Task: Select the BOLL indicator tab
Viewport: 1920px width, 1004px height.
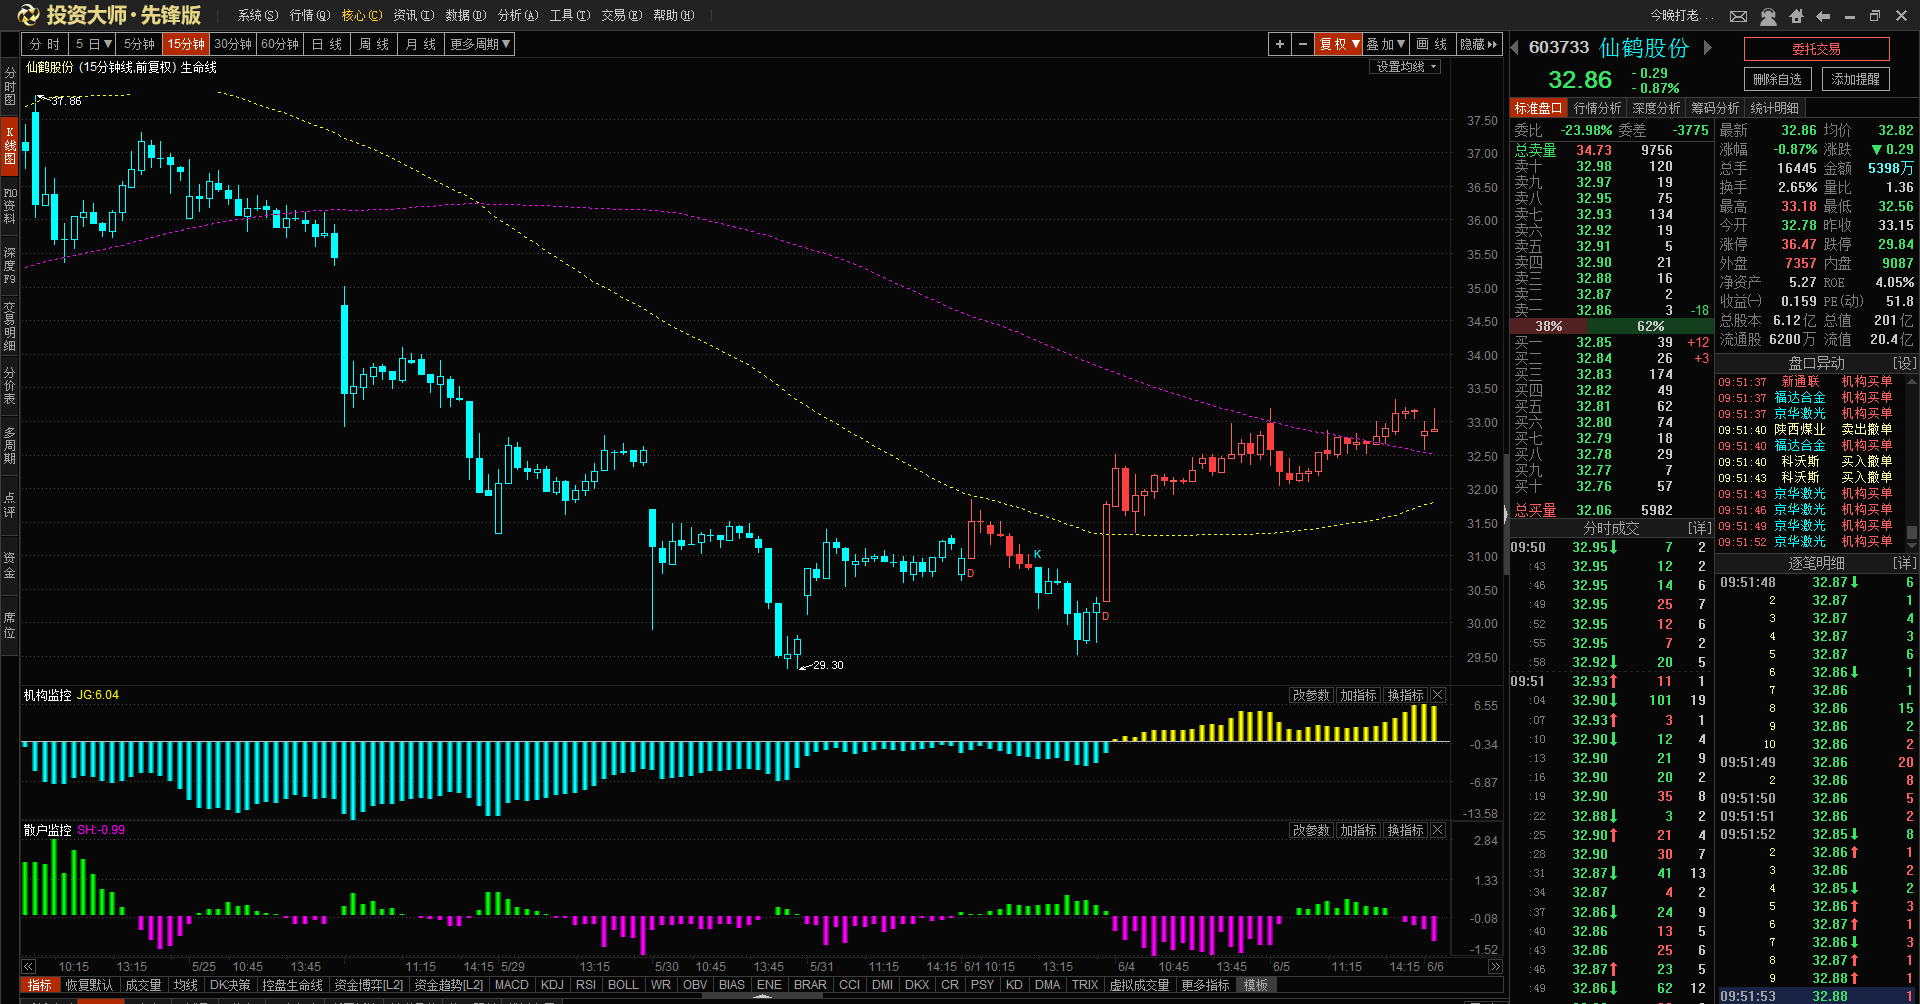Action: pyautogui.click(x=623, y=985)
